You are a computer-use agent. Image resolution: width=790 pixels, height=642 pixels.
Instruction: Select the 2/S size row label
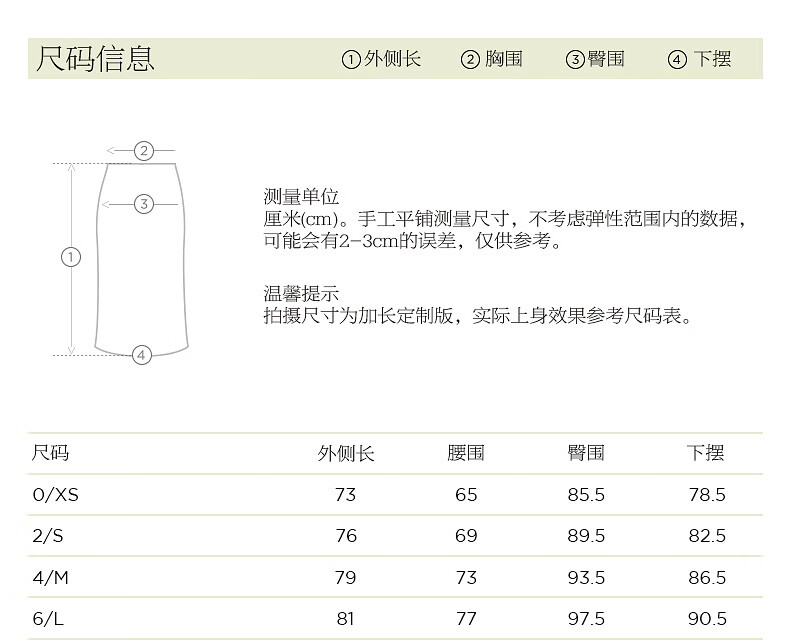(48, 536)
